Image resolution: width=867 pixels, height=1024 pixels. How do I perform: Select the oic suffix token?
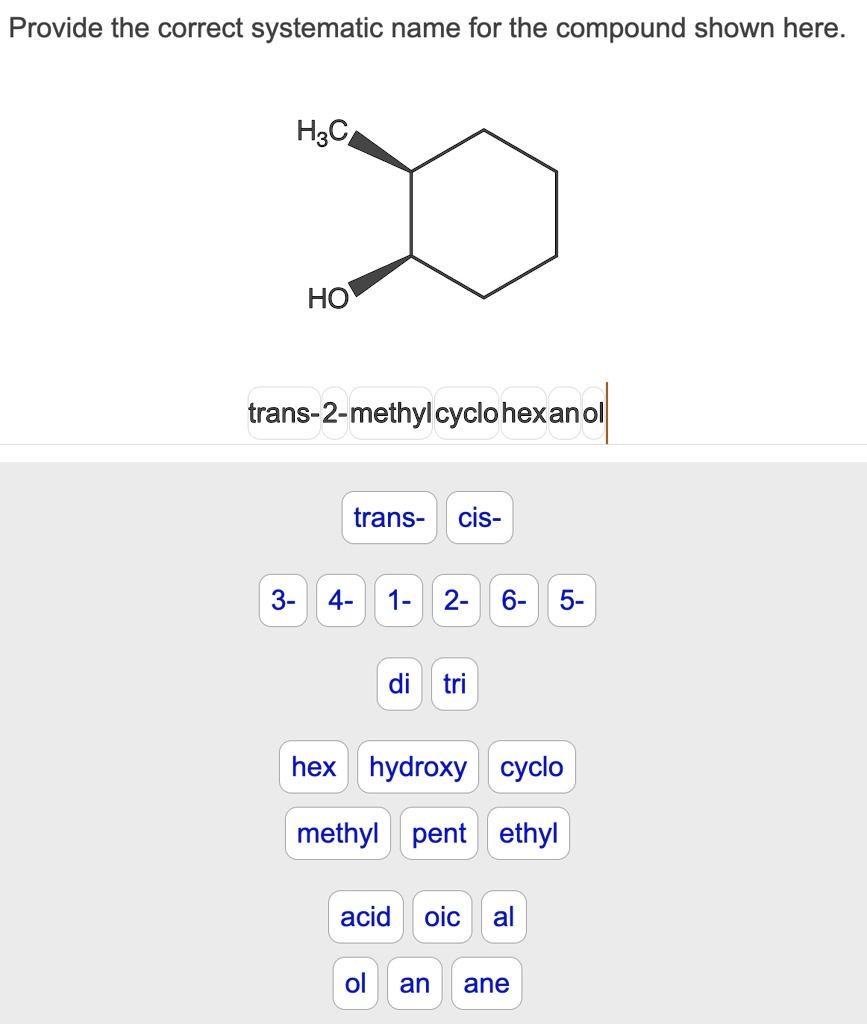click(x=442, y=917)
